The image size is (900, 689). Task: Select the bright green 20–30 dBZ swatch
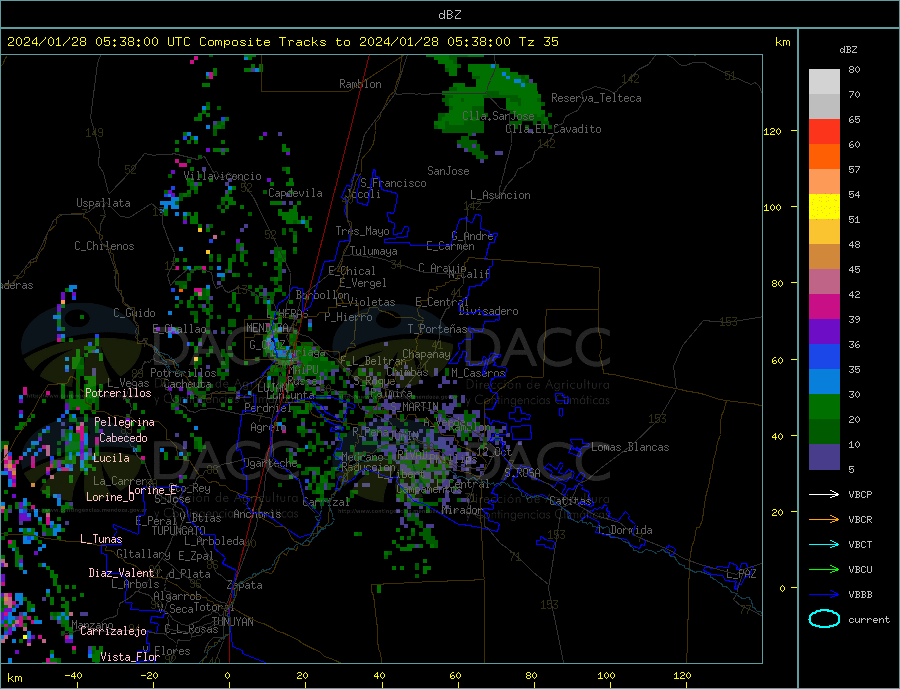pos(824,407)
